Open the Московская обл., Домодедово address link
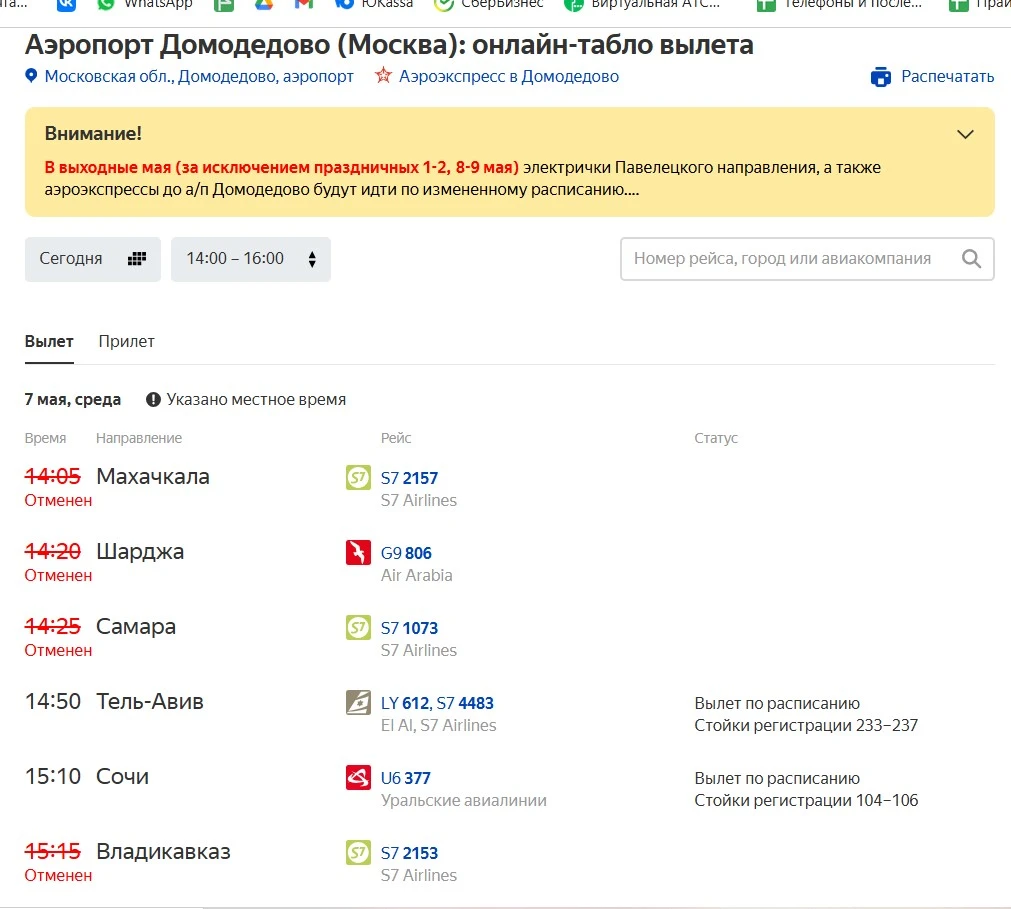Viewport: 1011px width, 909px height. coord(199,76)
